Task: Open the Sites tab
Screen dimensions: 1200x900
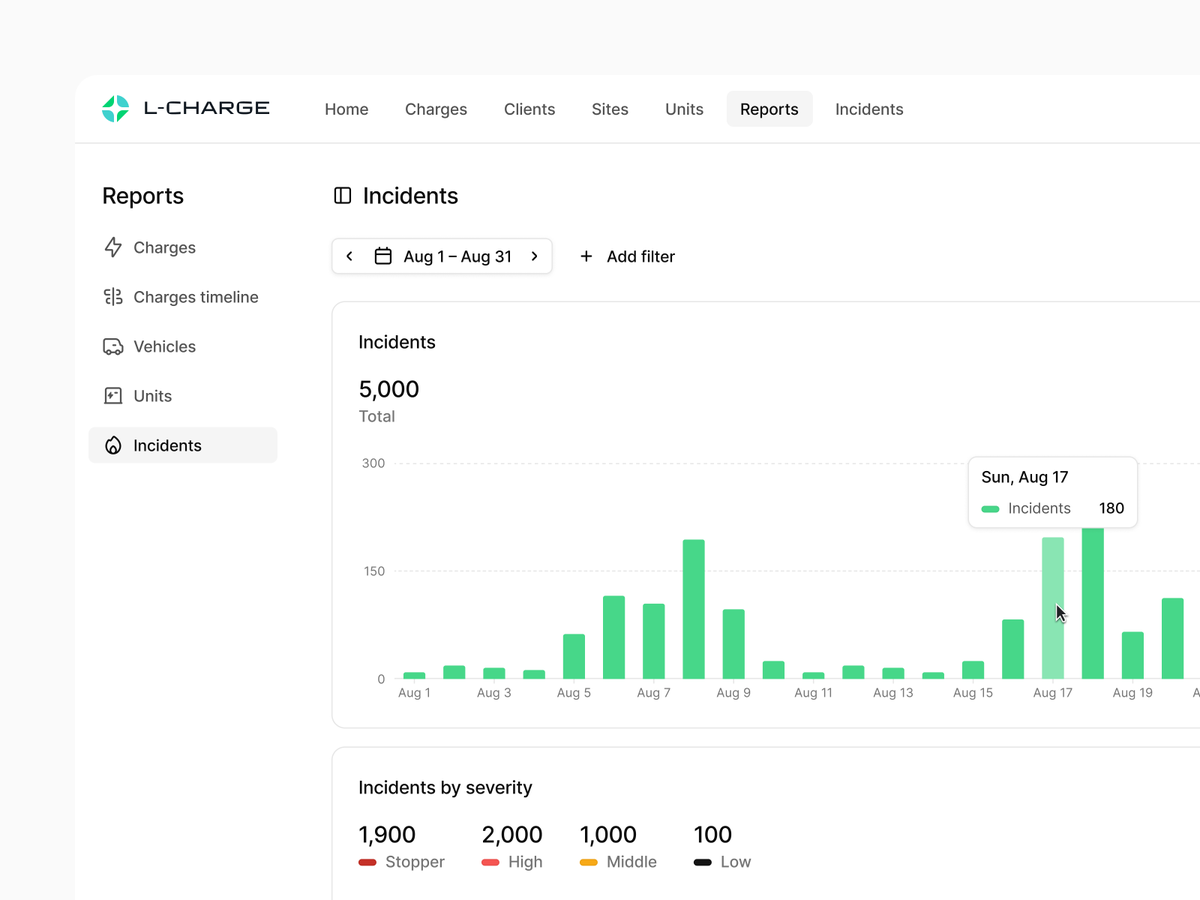Action: point(610,109)
